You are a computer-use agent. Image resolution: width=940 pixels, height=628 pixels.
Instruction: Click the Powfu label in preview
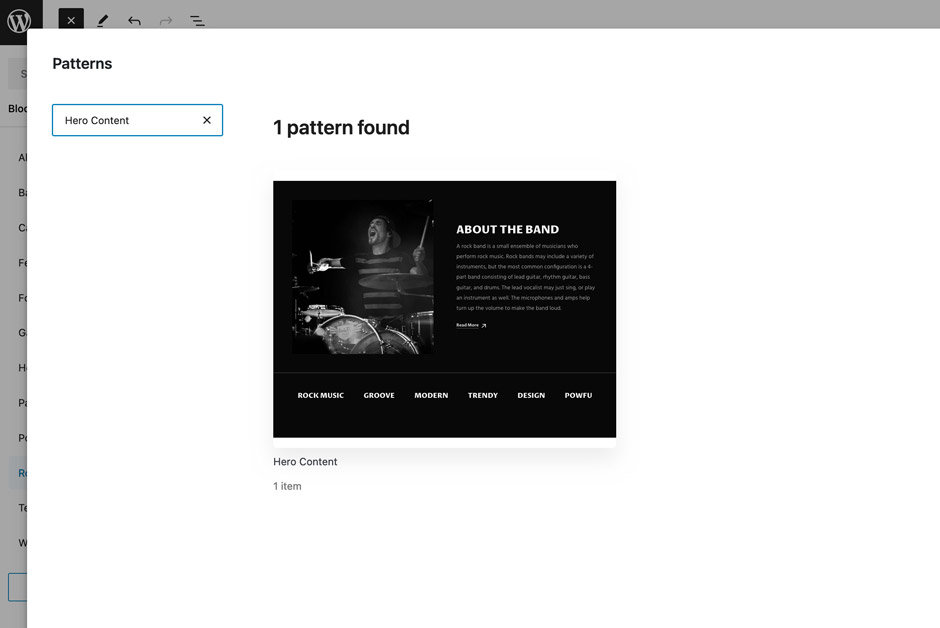click(x=578, y=395)
